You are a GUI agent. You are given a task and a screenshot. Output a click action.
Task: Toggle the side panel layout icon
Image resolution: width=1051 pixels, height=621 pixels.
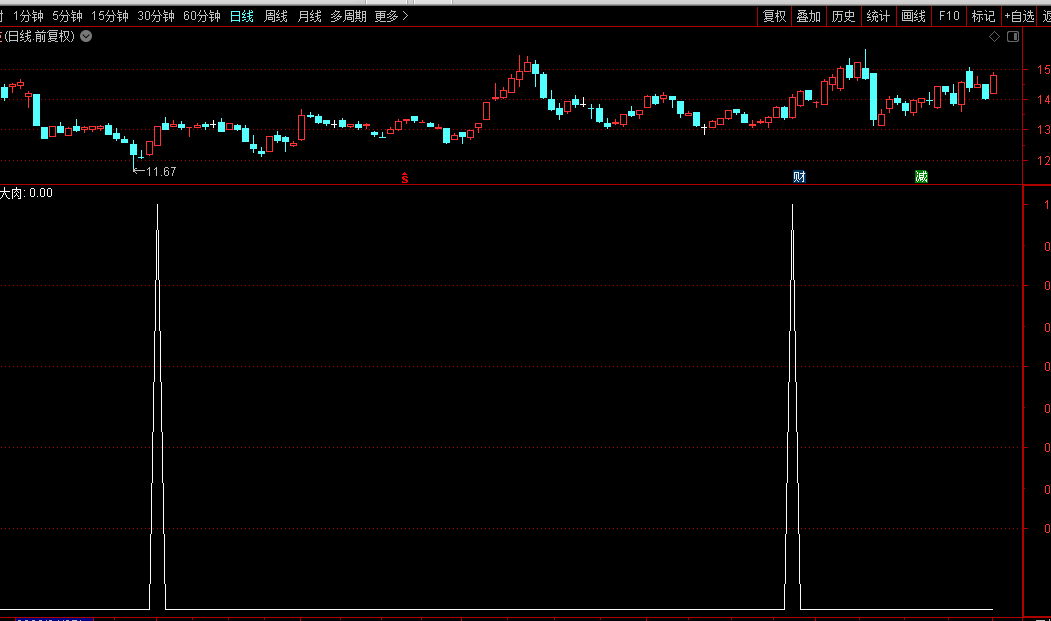pyautogui.click(x=1013, y=37)
